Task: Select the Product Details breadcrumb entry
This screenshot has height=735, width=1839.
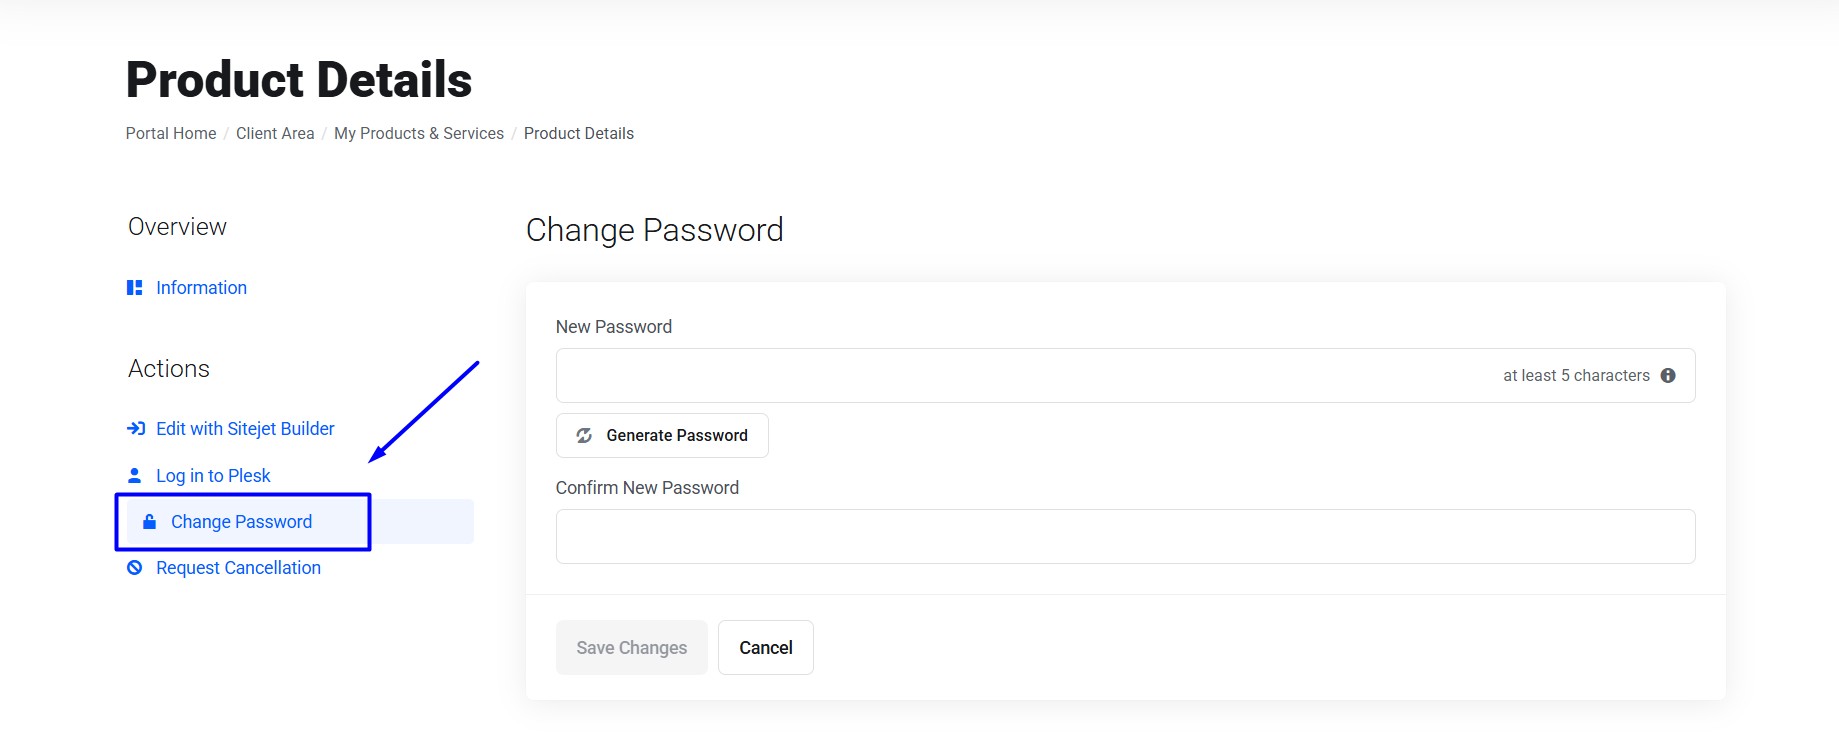Action: tap(578, 133)
